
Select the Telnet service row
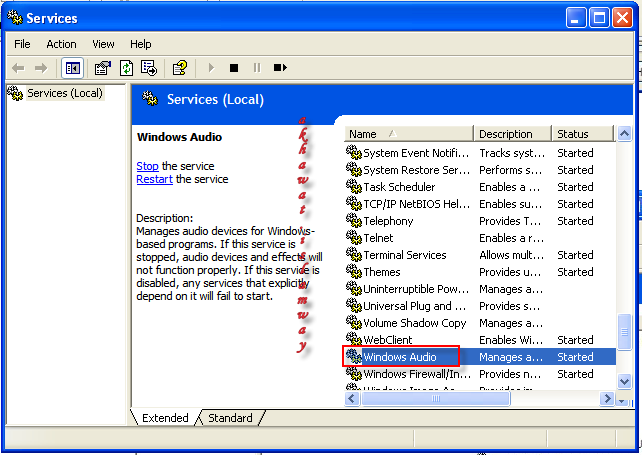[479, 238]
